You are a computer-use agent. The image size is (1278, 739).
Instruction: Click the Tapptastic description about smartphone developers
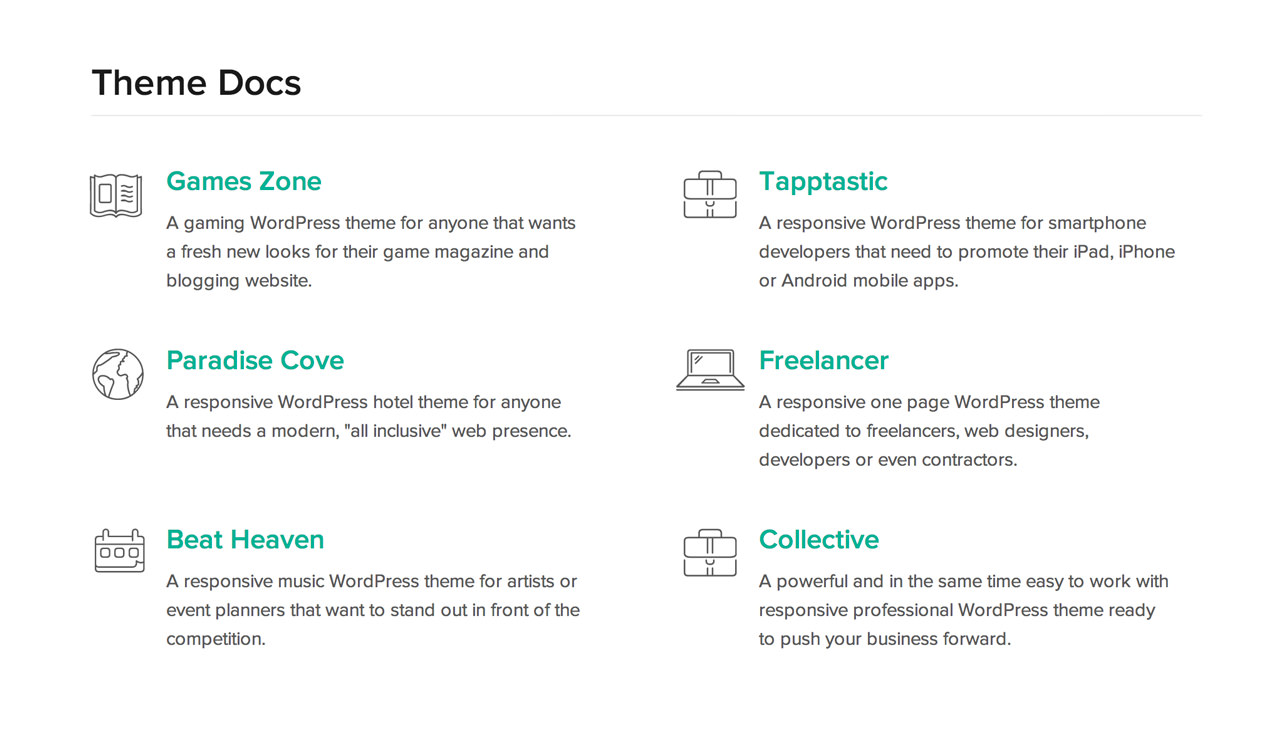click(967, 252)
